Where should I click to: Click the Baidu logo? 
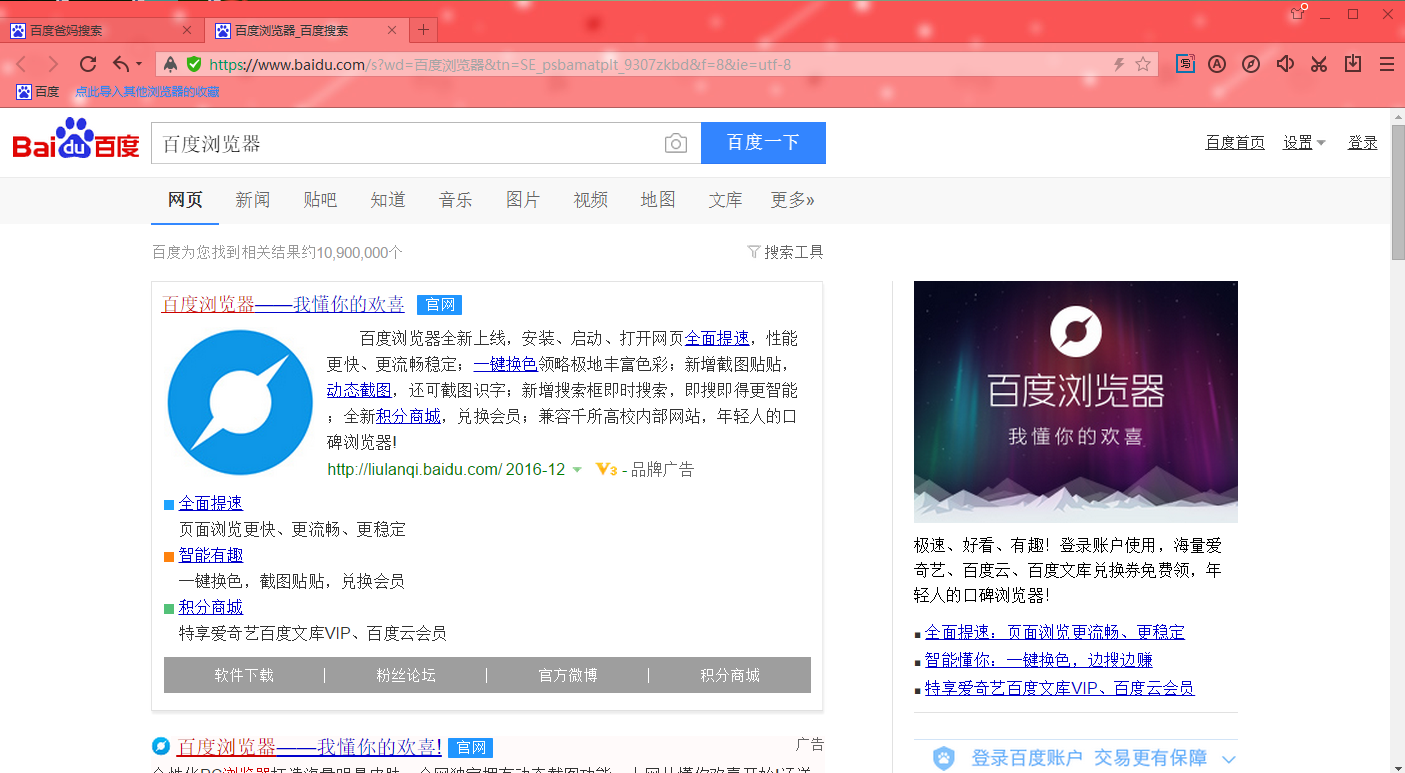click(76, 140)
